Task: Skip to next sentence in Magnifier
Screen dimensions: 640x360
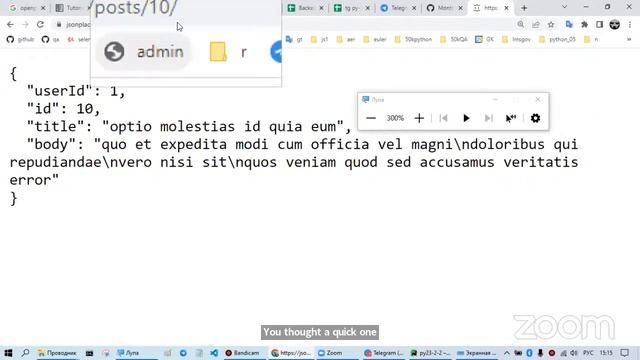Action: point(488,118)
